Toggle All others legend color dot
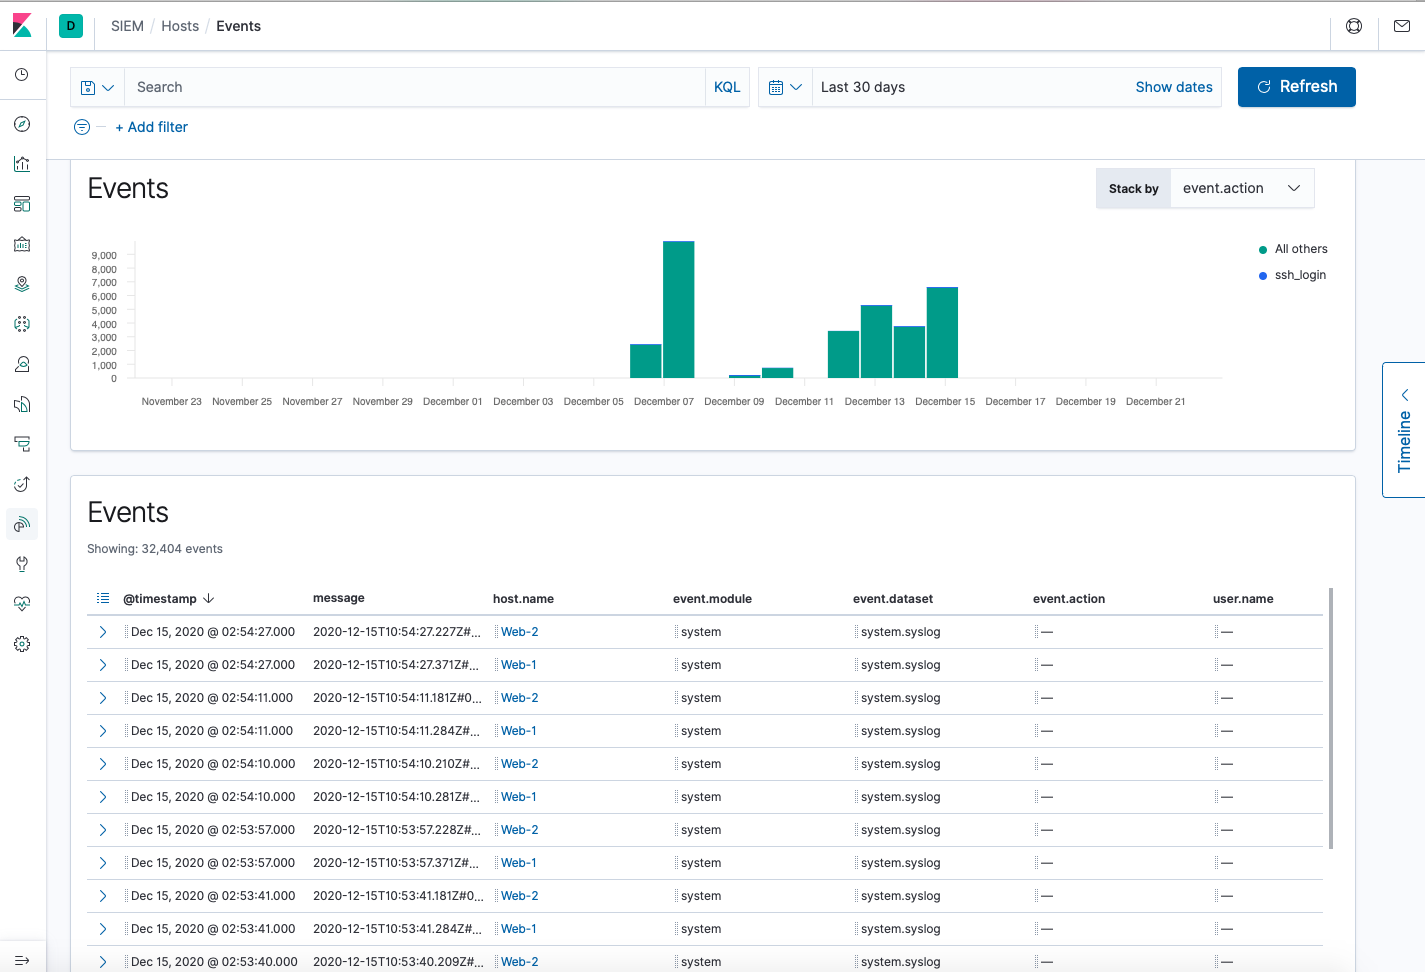This screenshot has width=1425, height=972. (1262, 250)
